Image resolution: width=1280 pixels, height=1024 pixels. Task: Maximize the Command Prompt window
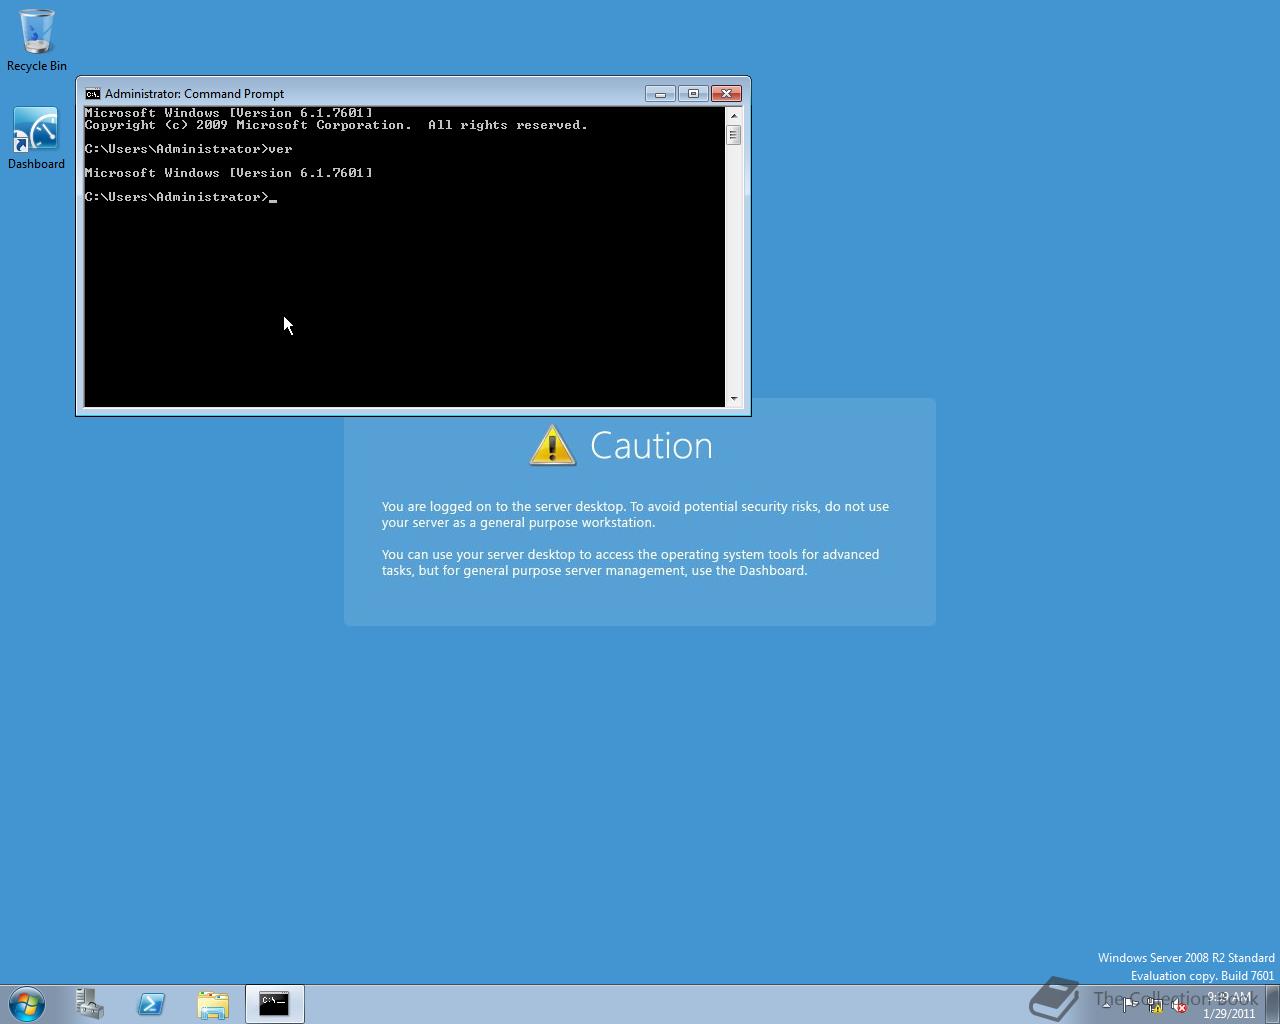(693, 93)
